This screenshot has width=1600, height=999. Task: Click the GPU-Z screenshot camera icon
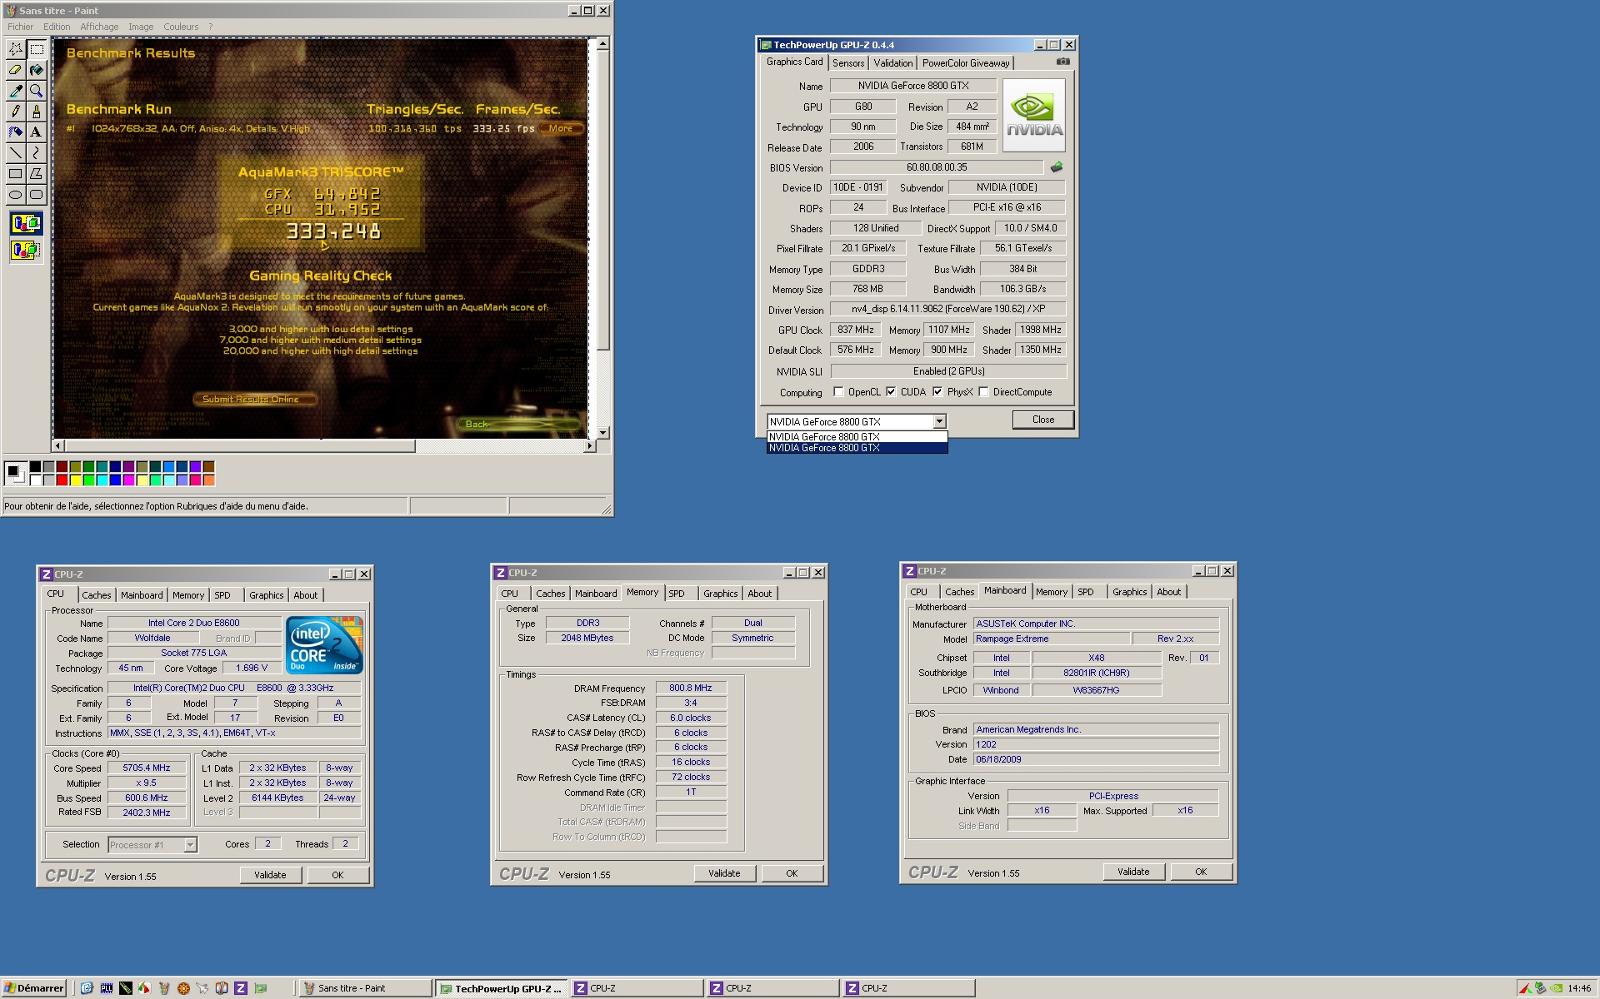1063,62
